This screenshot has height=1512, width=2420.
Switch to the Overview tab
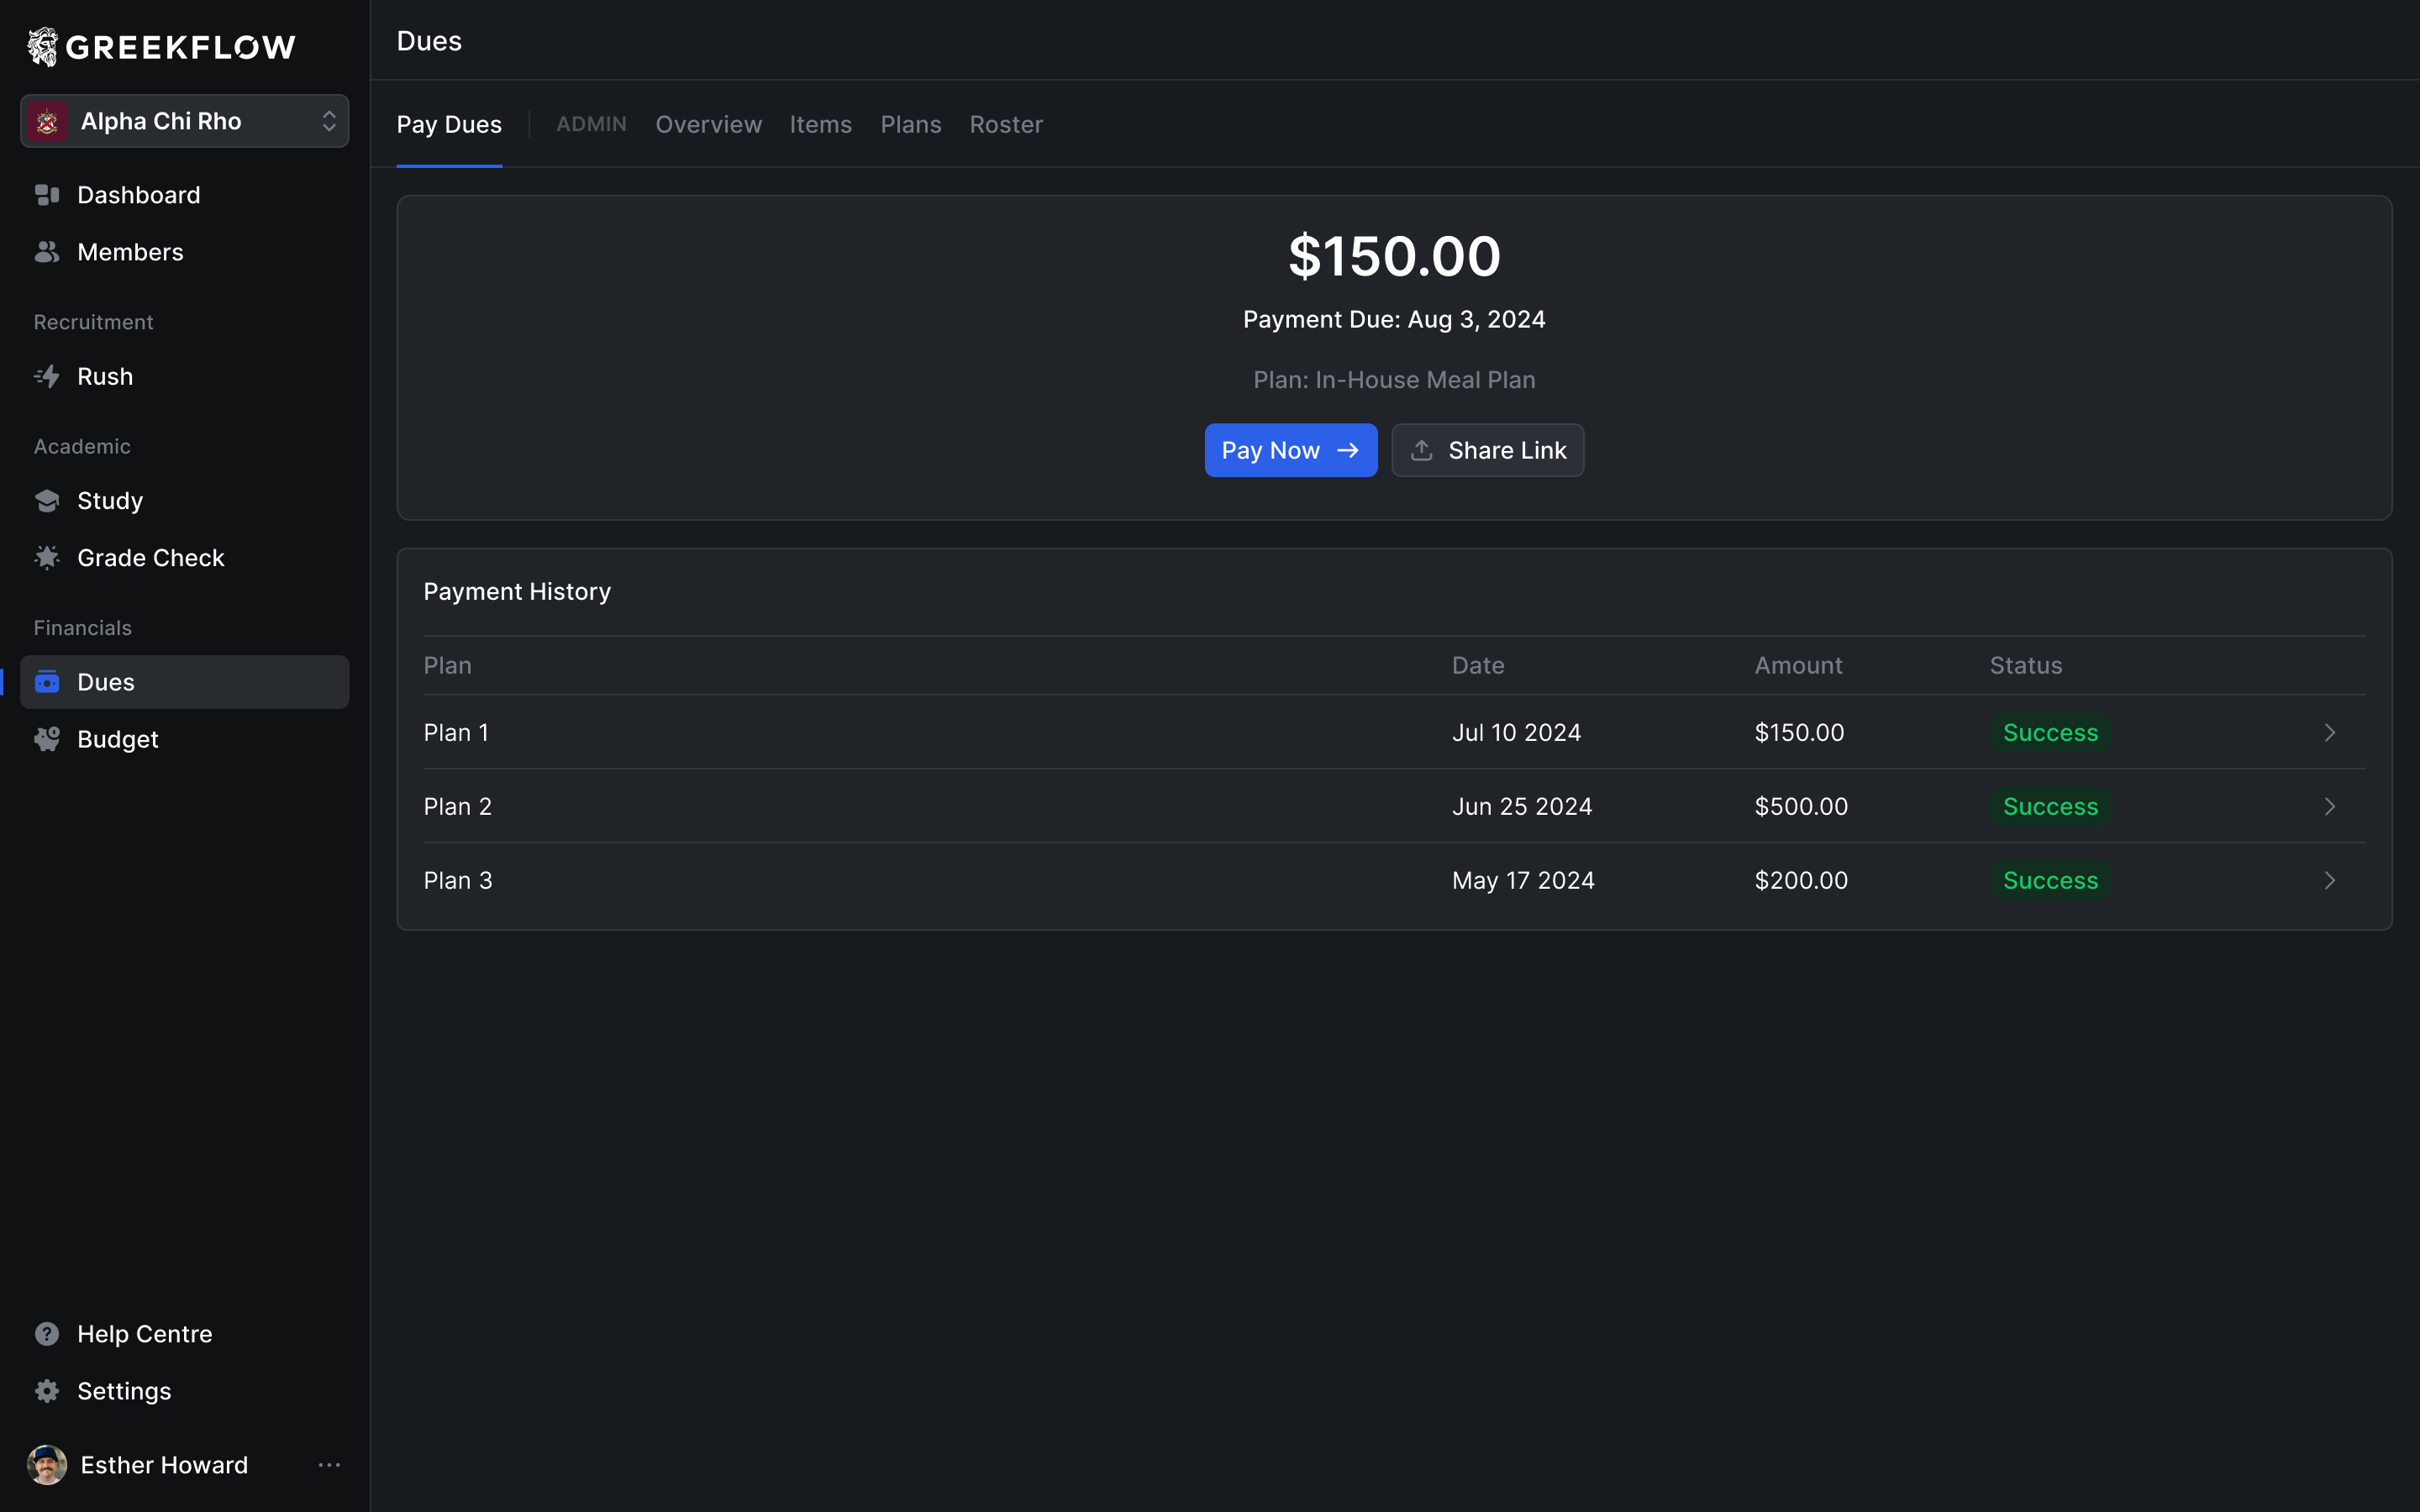708,124
